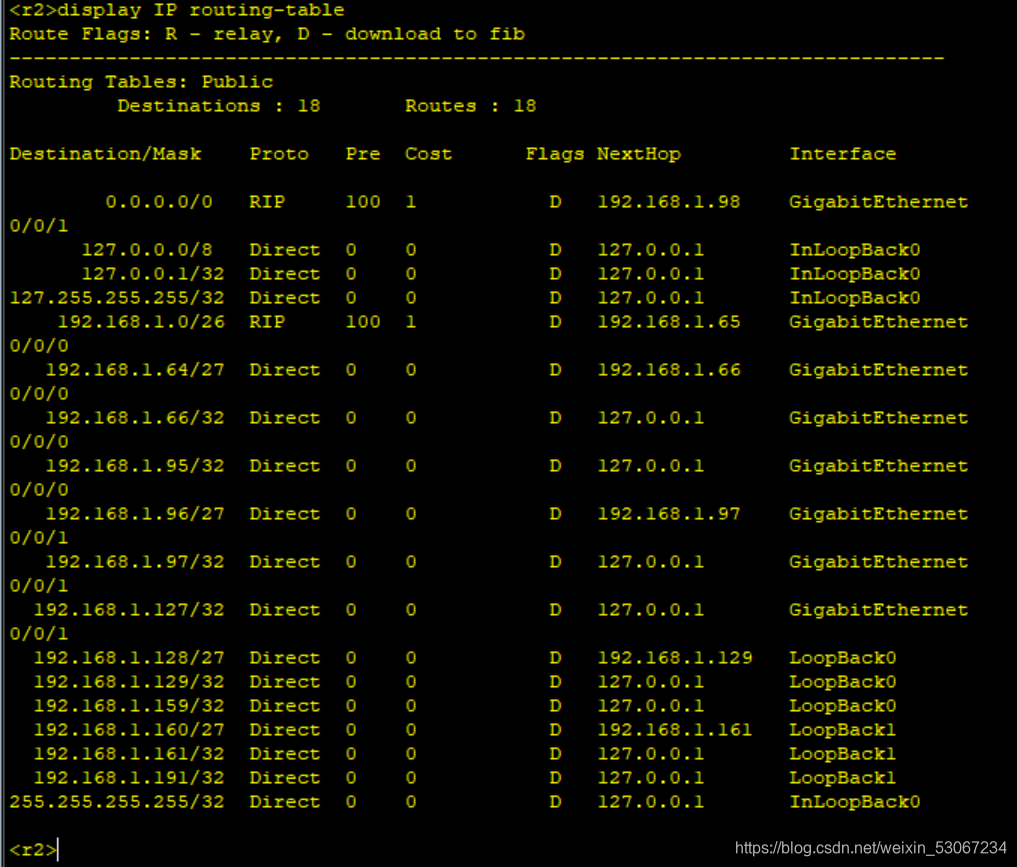Select next hop 192.168.1.161
Image resolution: width=1017 pixels, height=867 pixels.
point(675,730)
